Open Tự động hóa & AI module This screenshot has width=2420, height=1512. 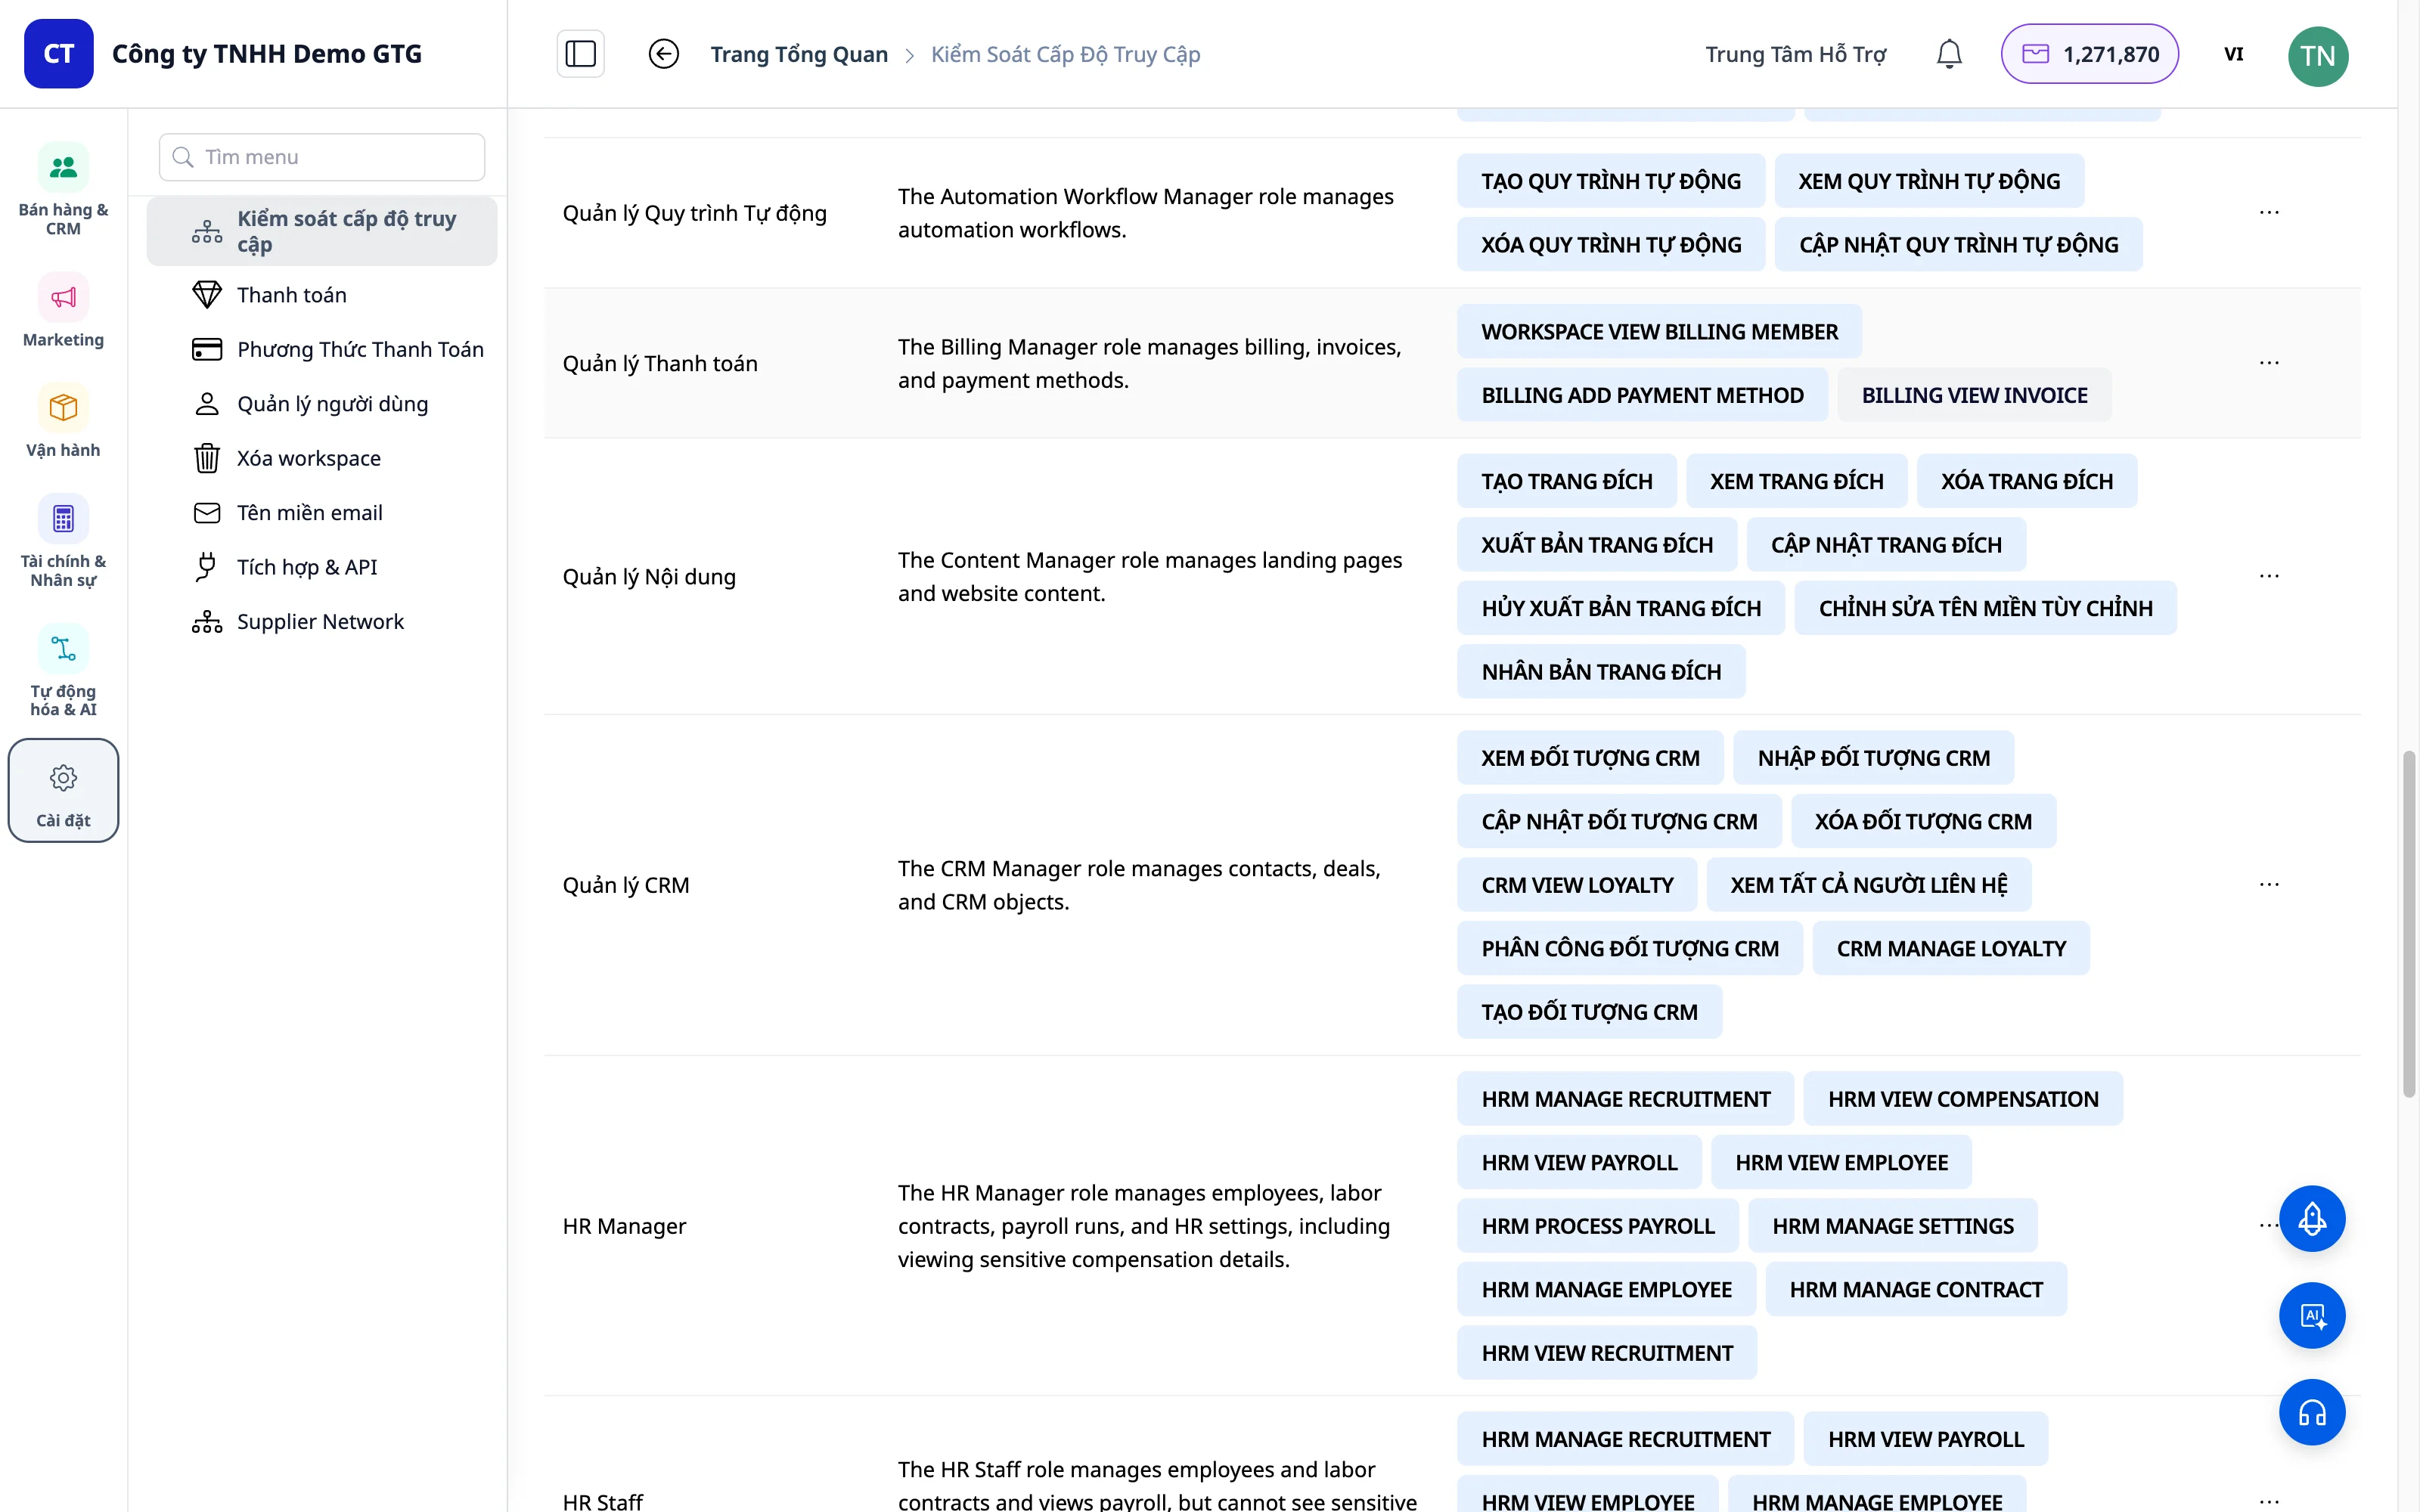63,671
